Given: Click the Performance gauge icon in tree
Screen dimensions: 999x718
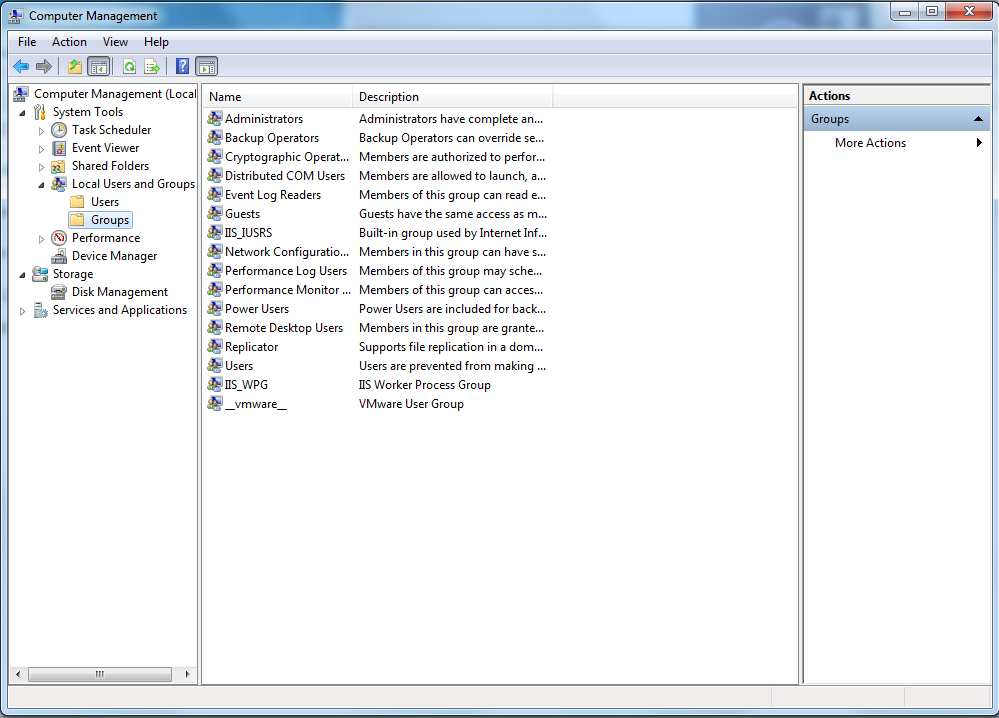Looking at the screenshot, I should pos(59,238).
